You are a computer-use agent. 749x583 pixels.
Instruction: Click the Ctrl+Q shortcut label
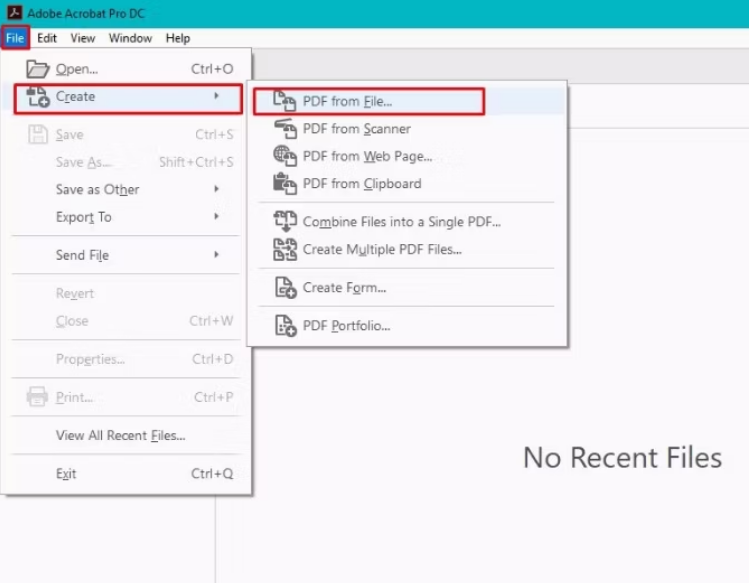[212, 474]
